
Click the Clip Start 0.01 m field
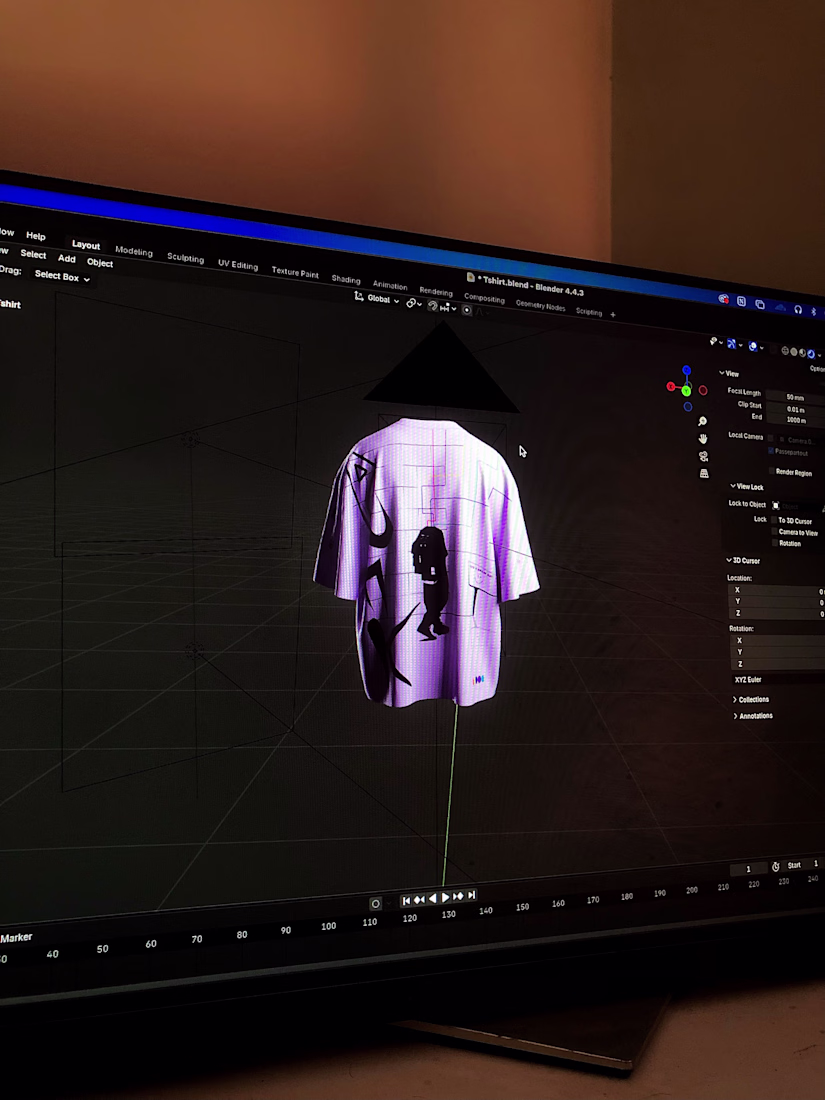click(796, 409)
